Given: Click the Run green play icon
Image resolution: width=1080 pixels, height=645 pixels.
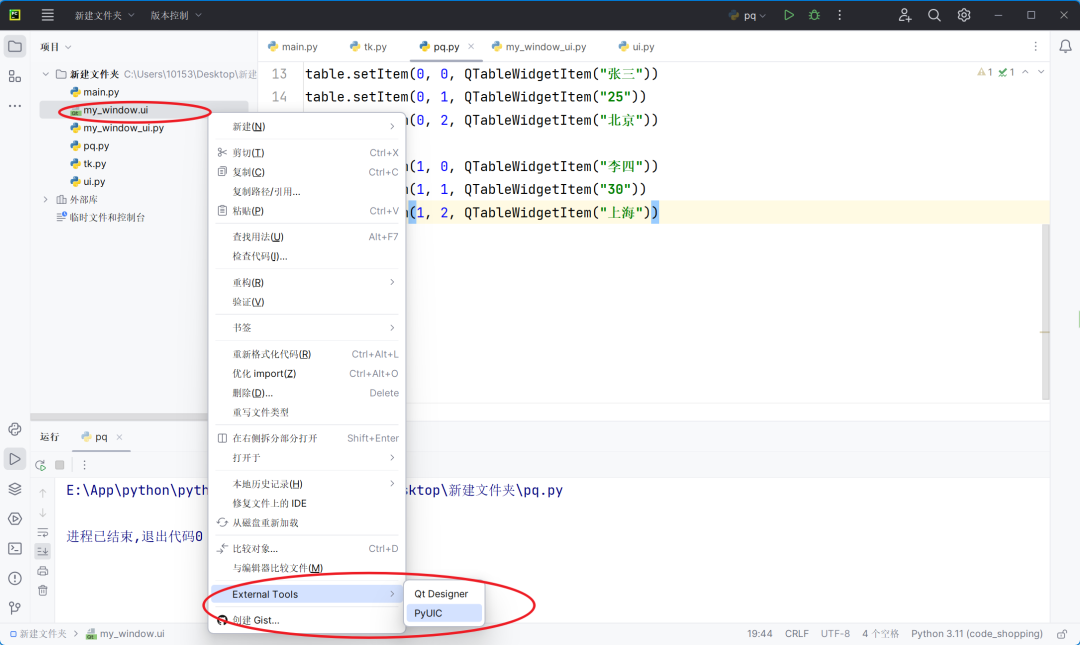Looking at the screenshot, I should [789, 14].
